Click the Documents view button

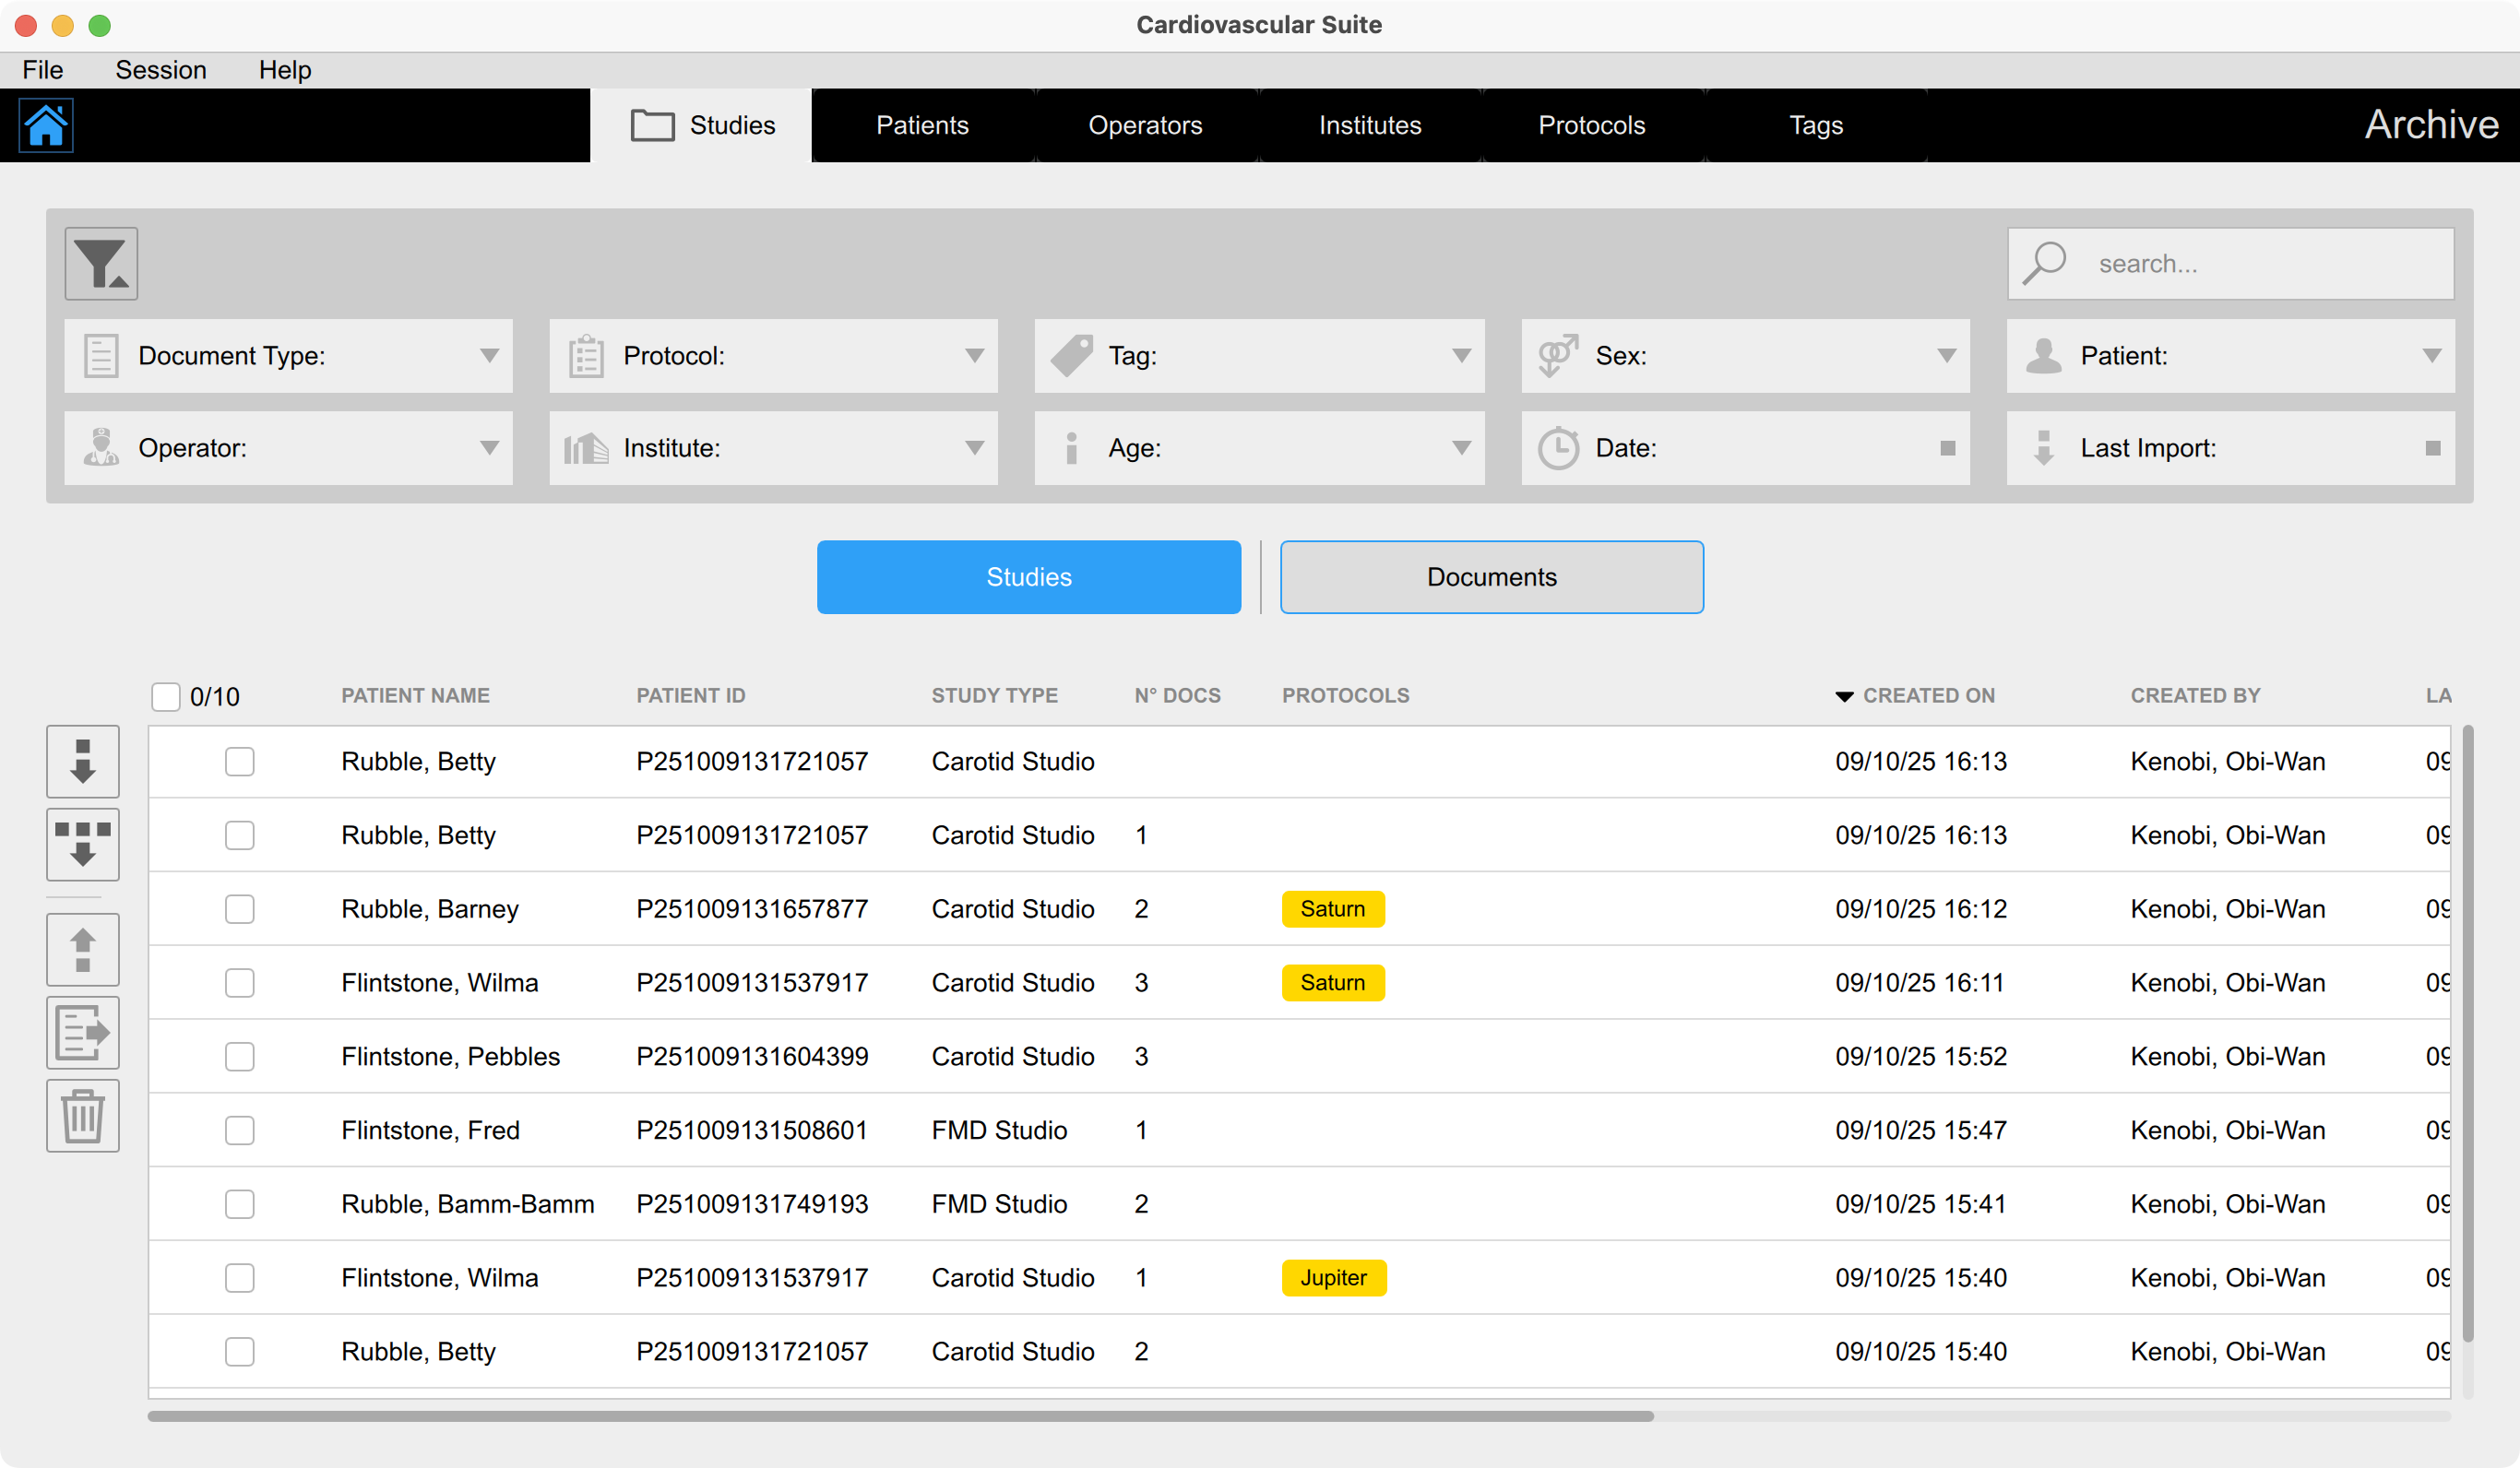(x=1491, y=578)
